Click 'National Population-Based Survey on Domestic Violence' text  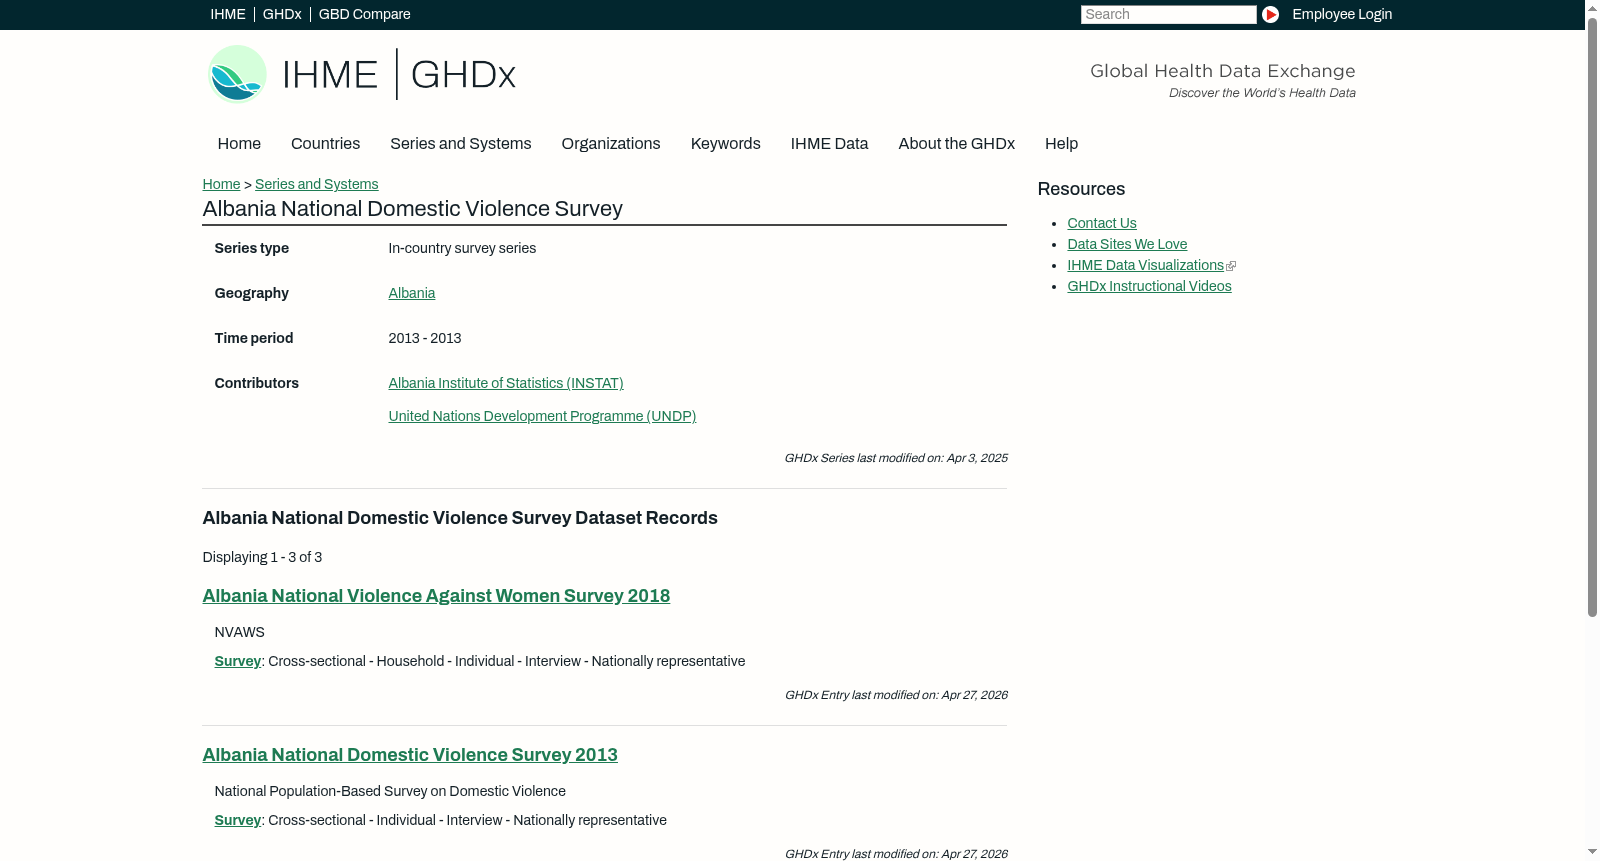[390, 791]
